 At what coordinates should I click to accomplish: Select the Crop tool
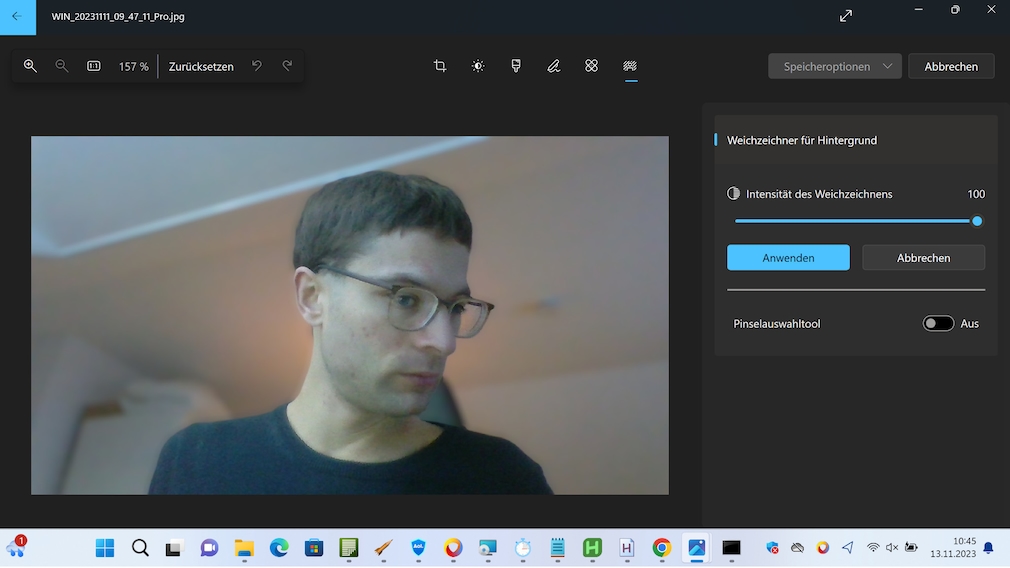[440, 66]
